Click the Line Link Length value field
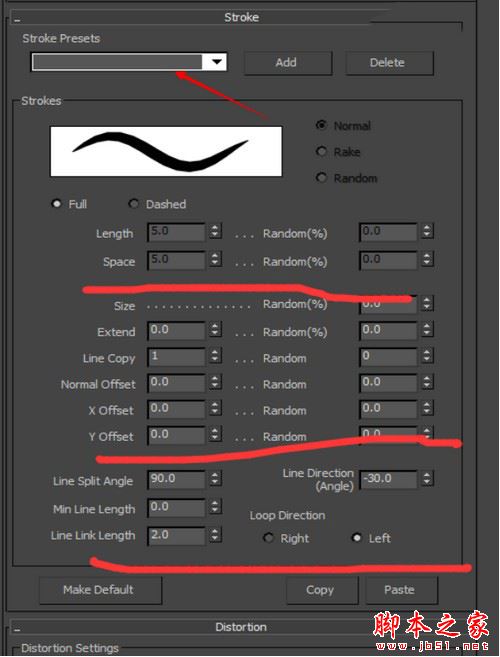Image resolution: width=500 pixels, height=657 pixels. [x=176, y=535]
